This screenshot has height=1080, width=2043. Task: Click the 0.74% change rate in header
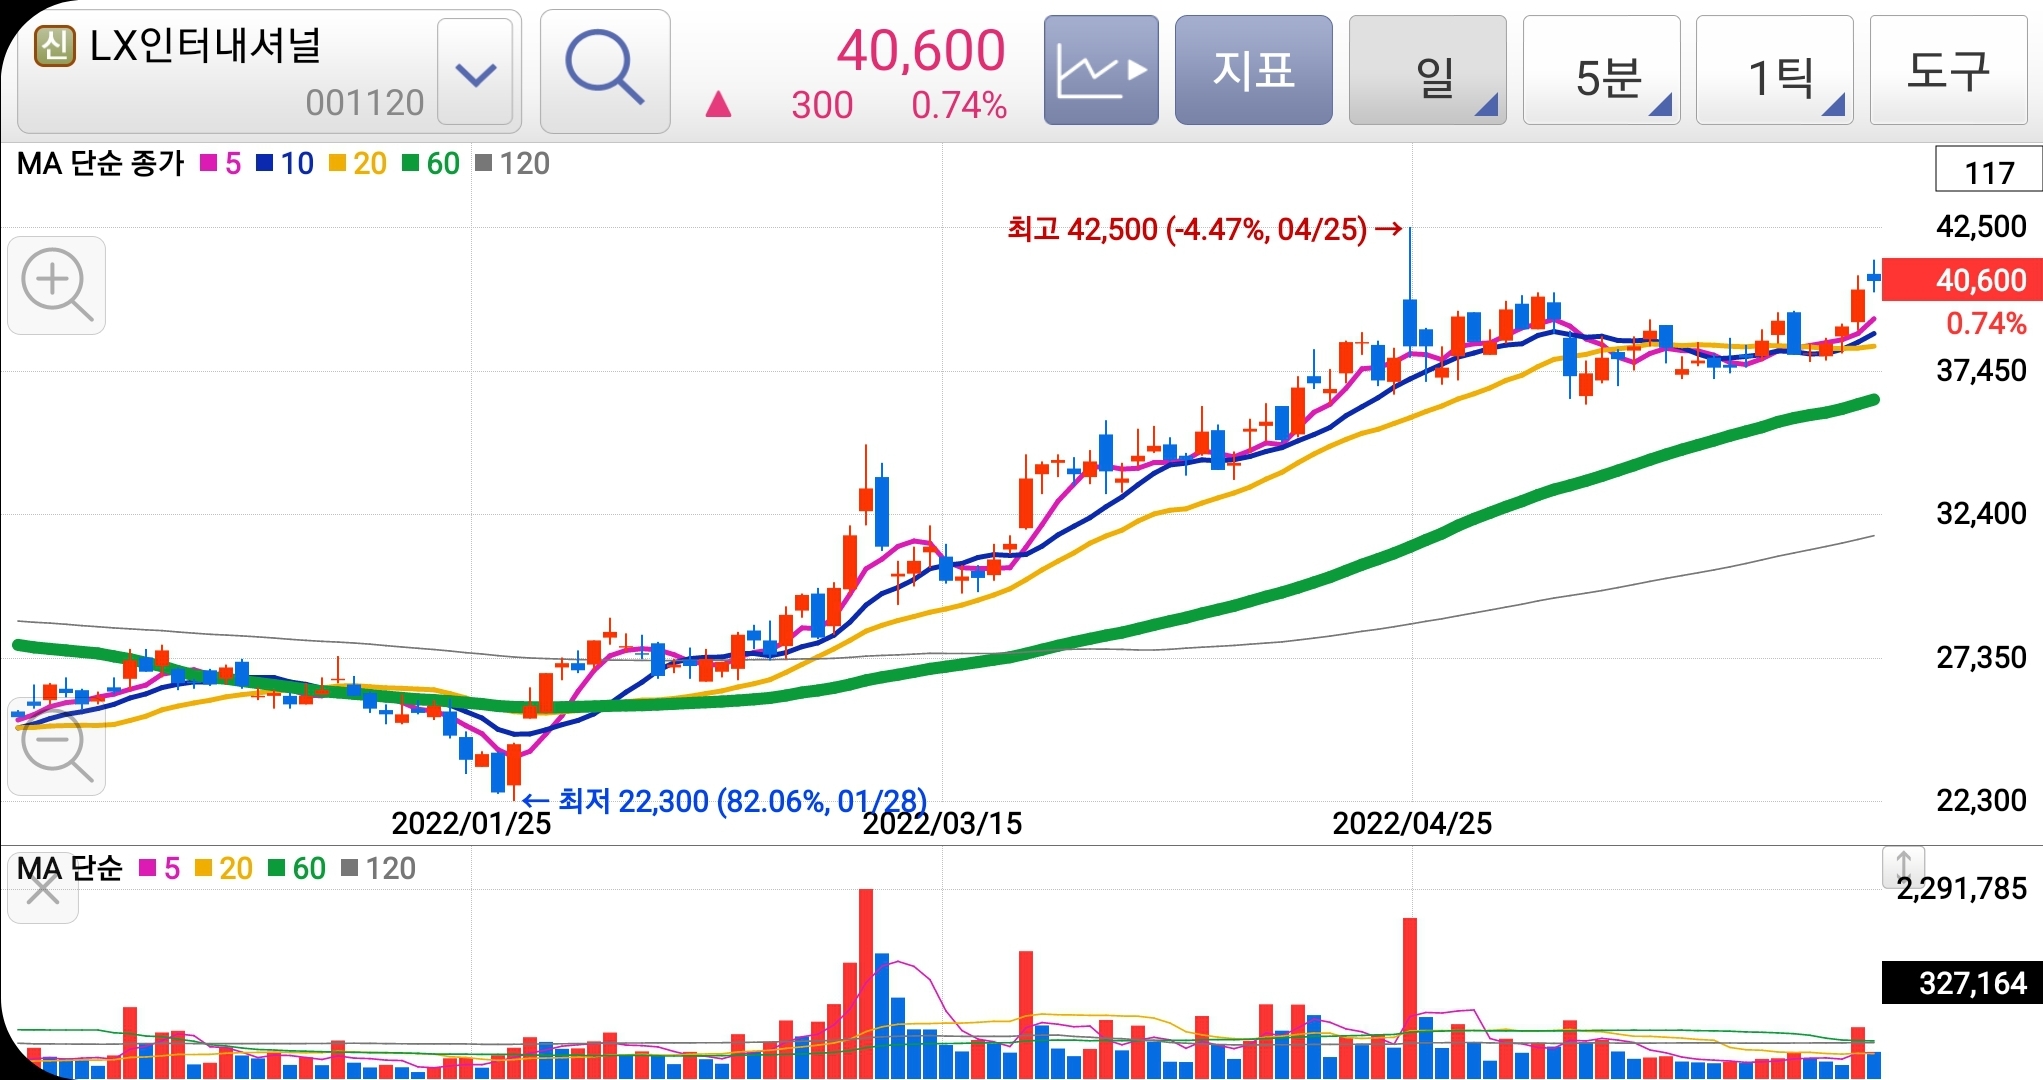959,105
